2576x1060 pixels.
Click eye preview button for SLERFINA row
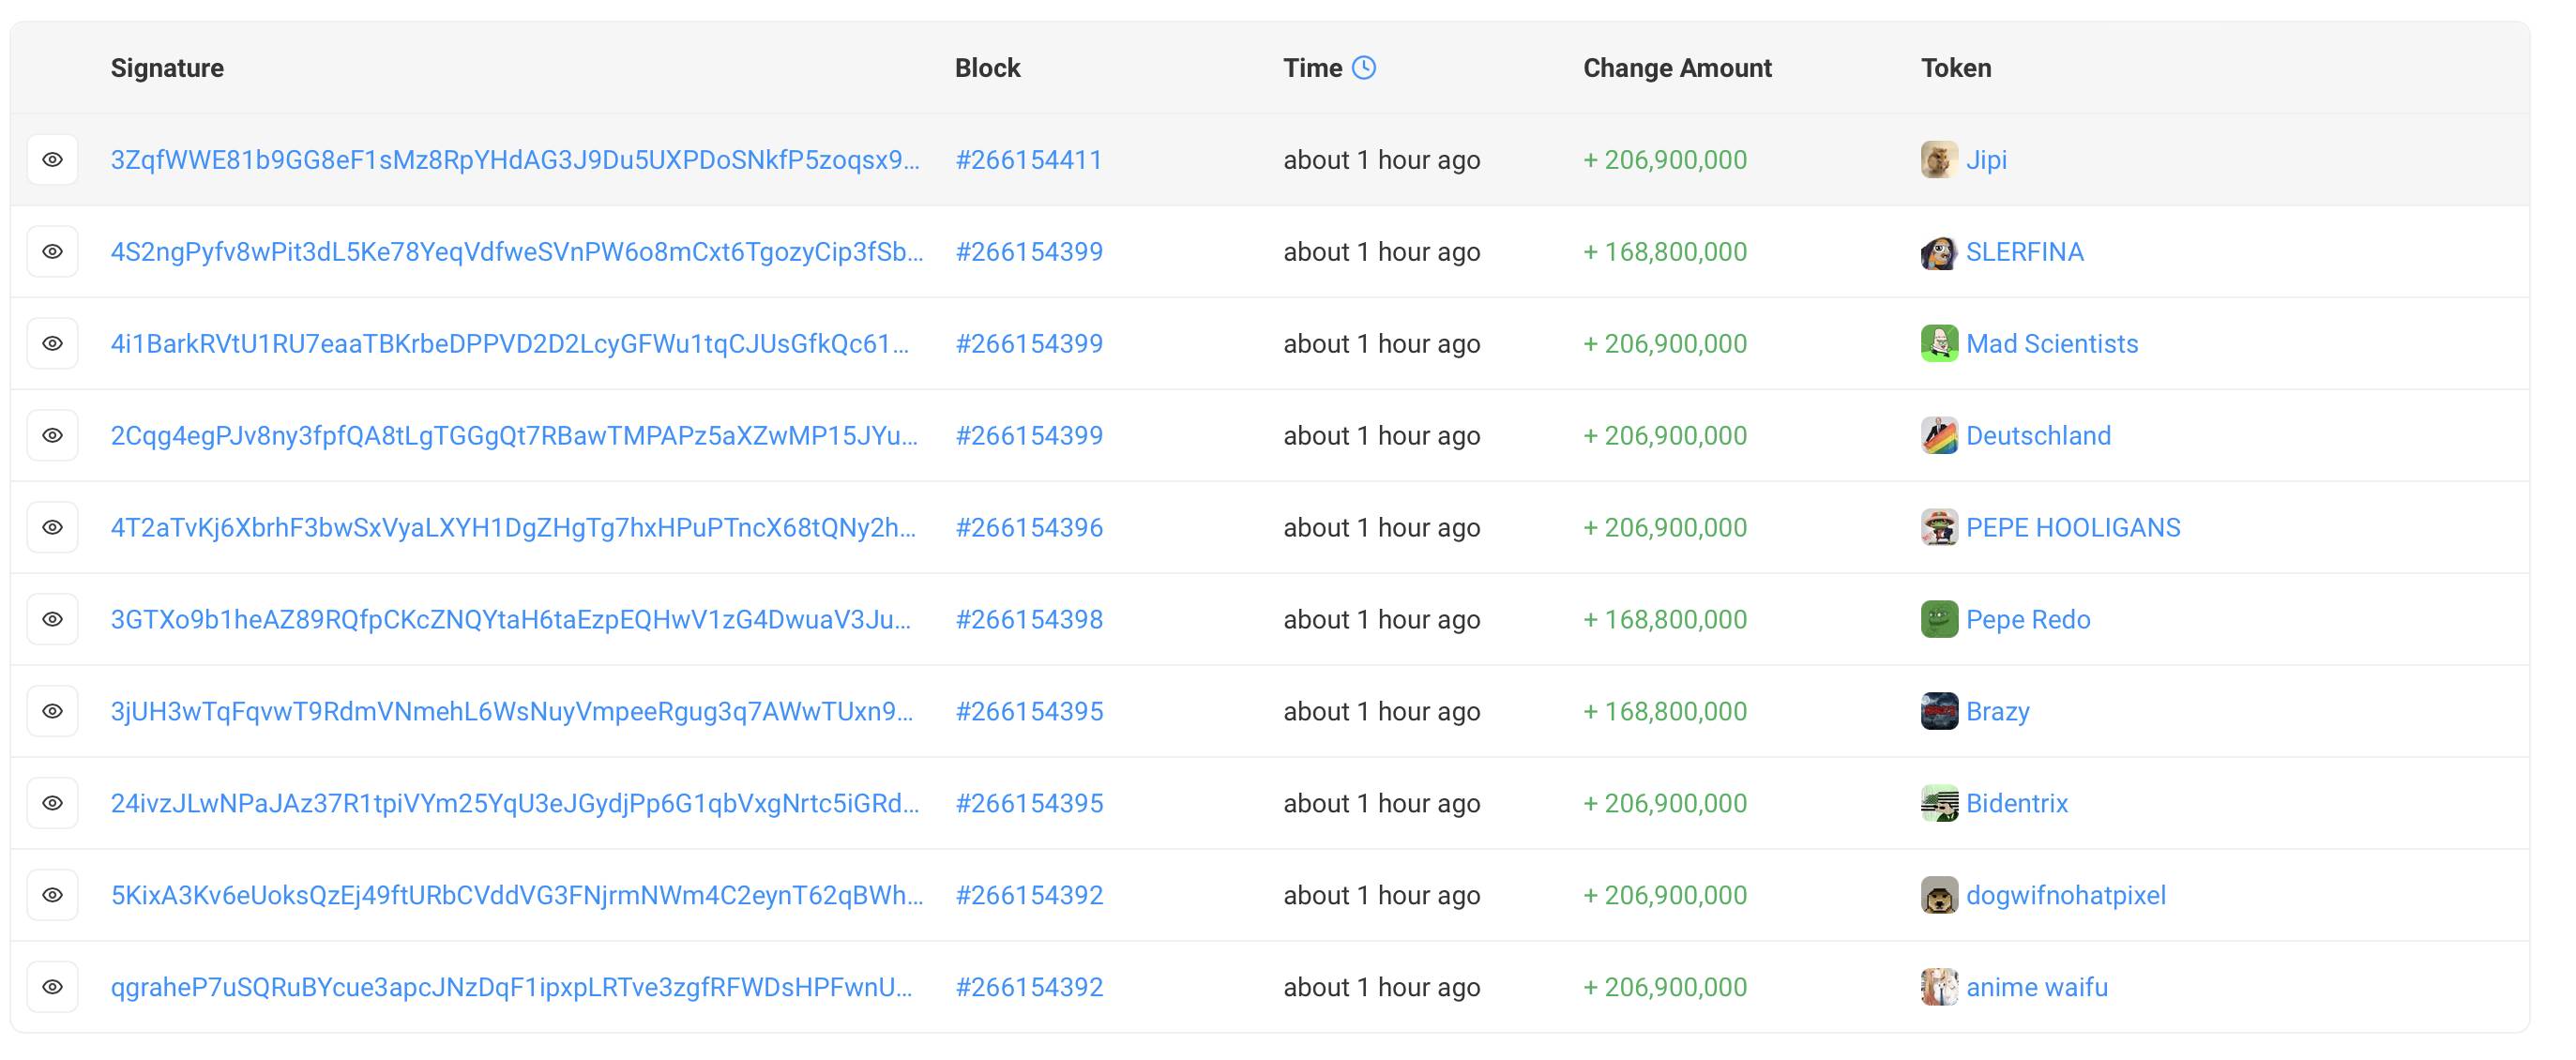point(53,252)
